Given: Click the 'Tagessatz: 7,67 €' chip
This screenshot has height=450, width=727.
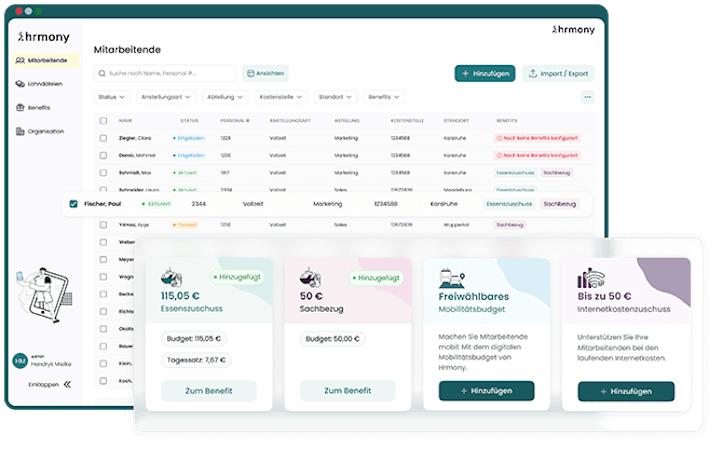Looking at the screenshot, I should [x=196, y=360].
